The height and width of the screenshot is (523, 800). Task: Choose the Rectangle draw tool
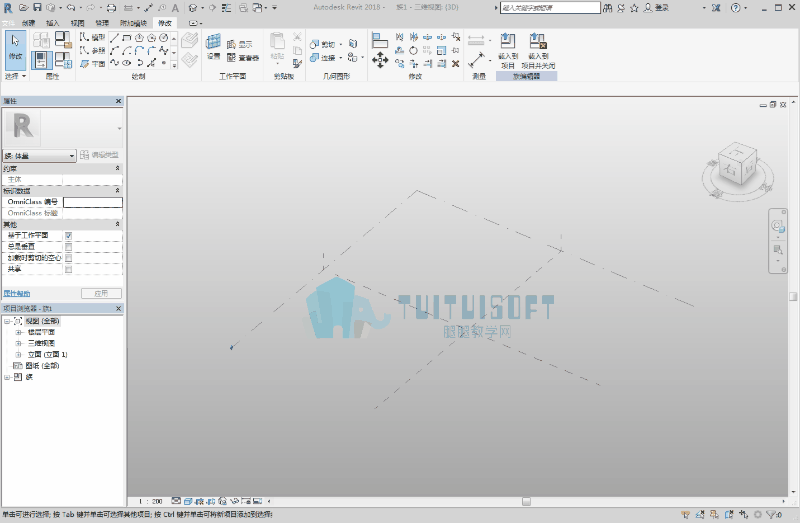tap(127, 38)
